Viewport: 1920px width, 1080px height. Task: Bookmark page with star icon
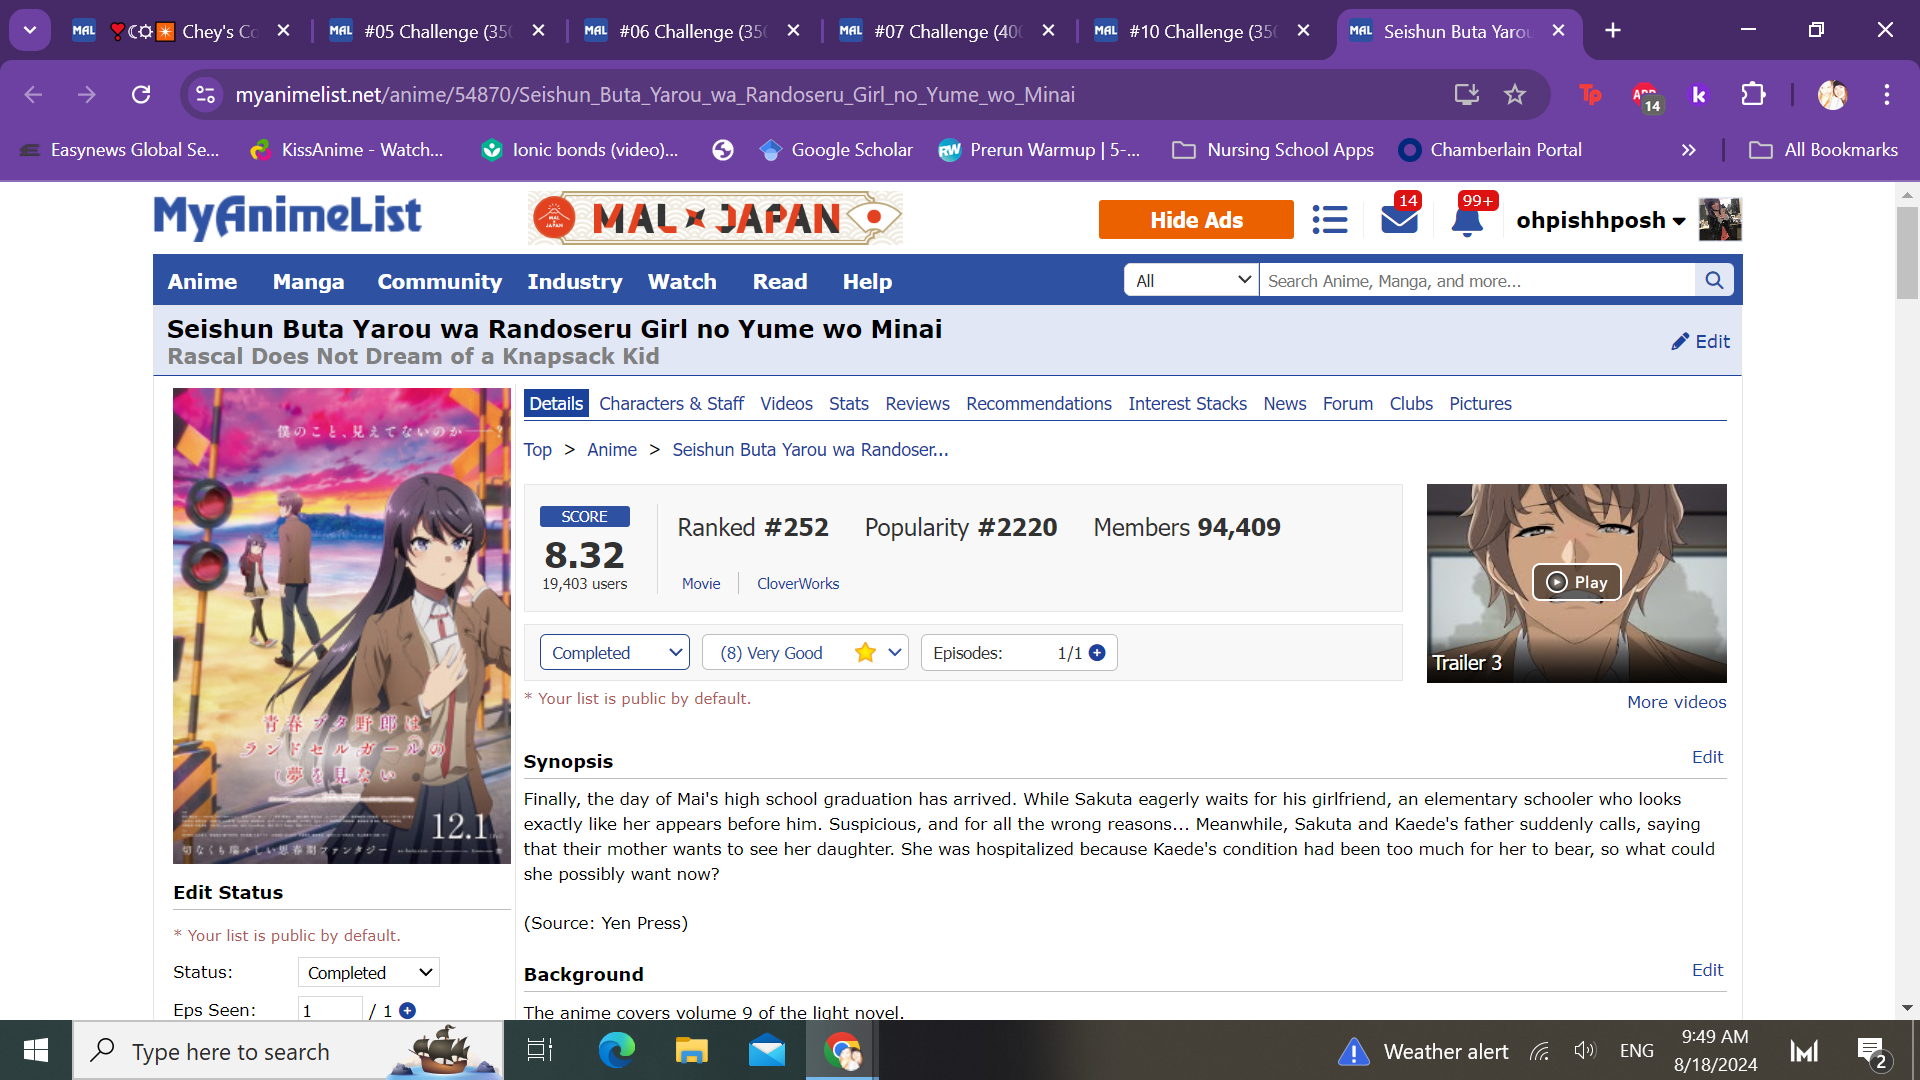1515,95
